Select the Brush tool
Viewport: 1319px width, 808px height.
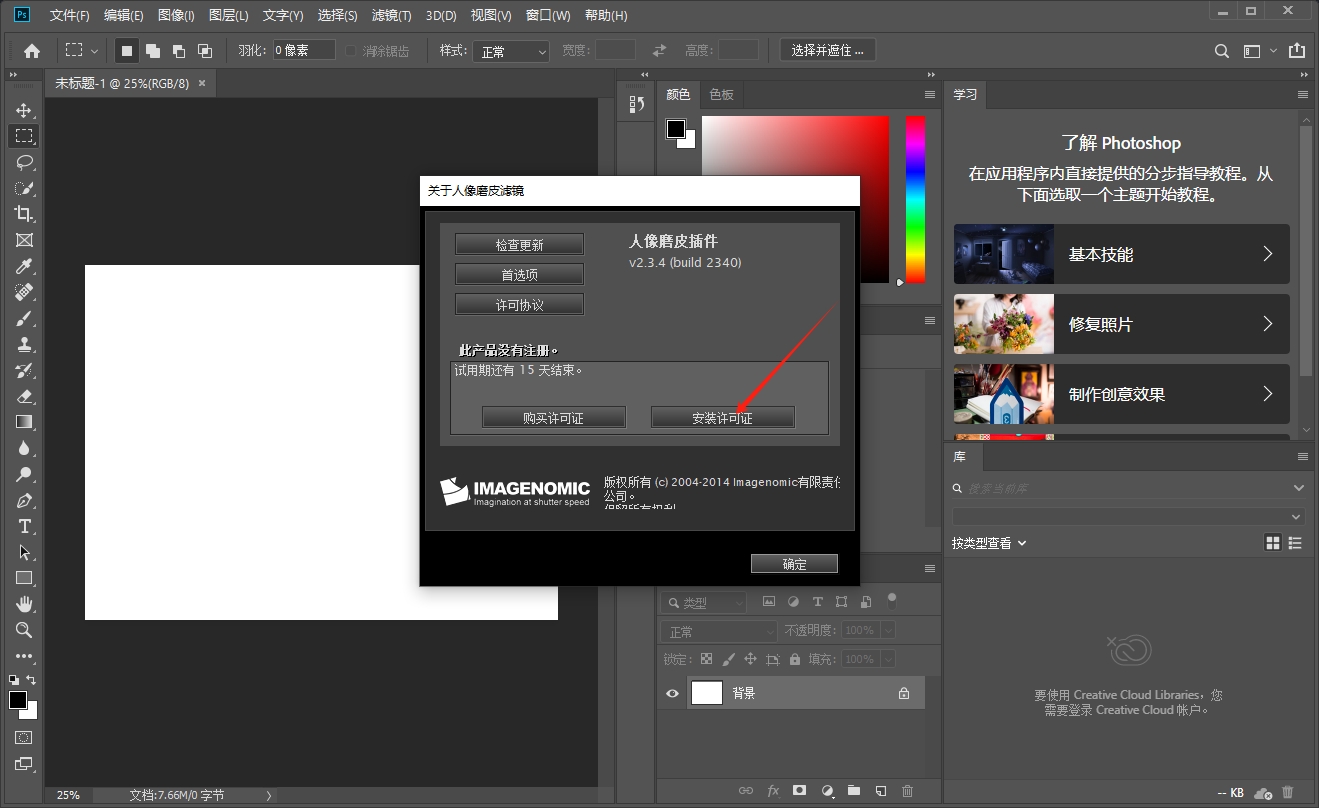[24, 318]
